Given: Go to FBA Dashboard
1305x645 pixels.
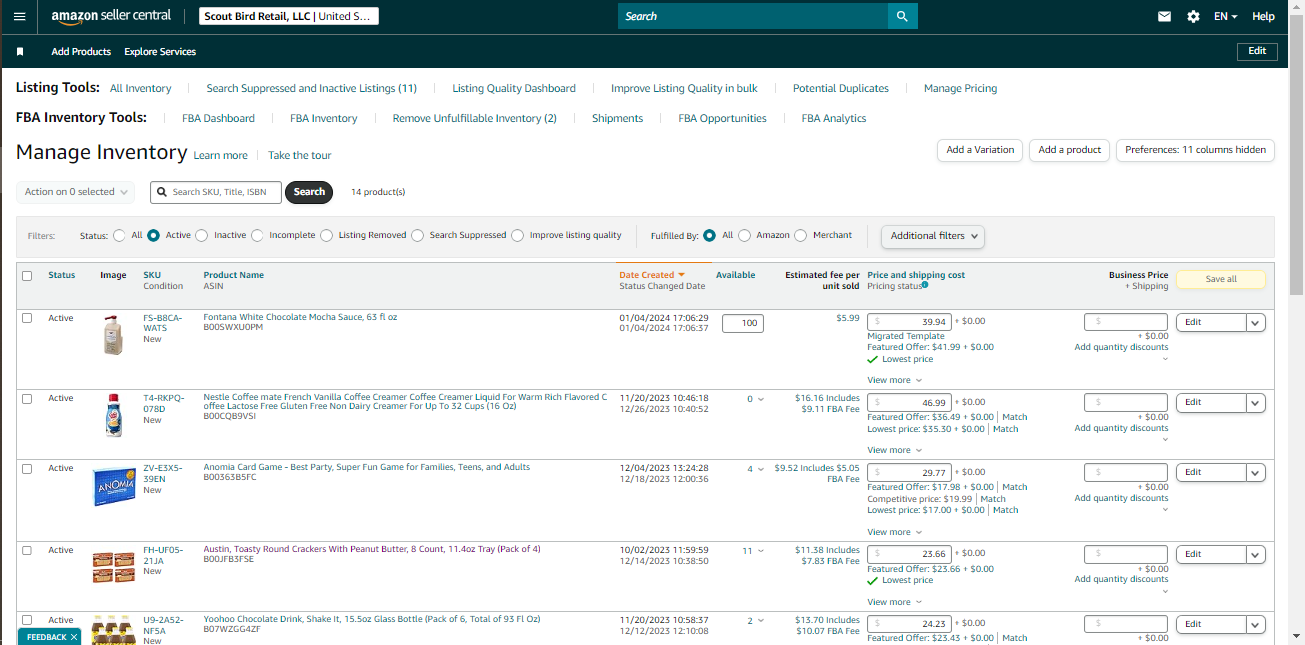Looking at the screenshot, I should click(218, 118).
